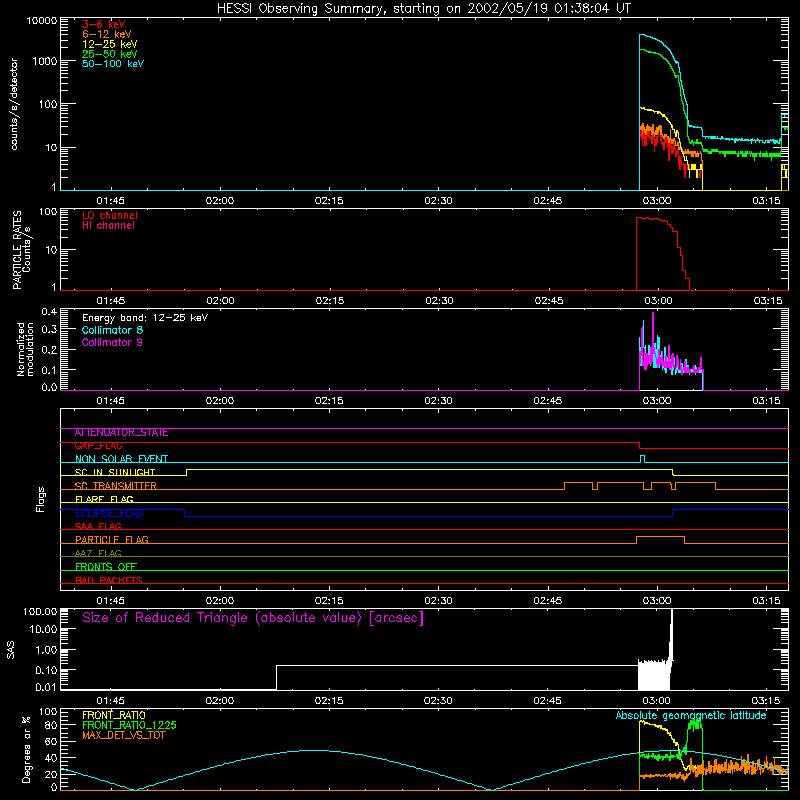Click the 'Degrees or %' axis label
The width and height of the screenshot is (800, 800).
26,749
